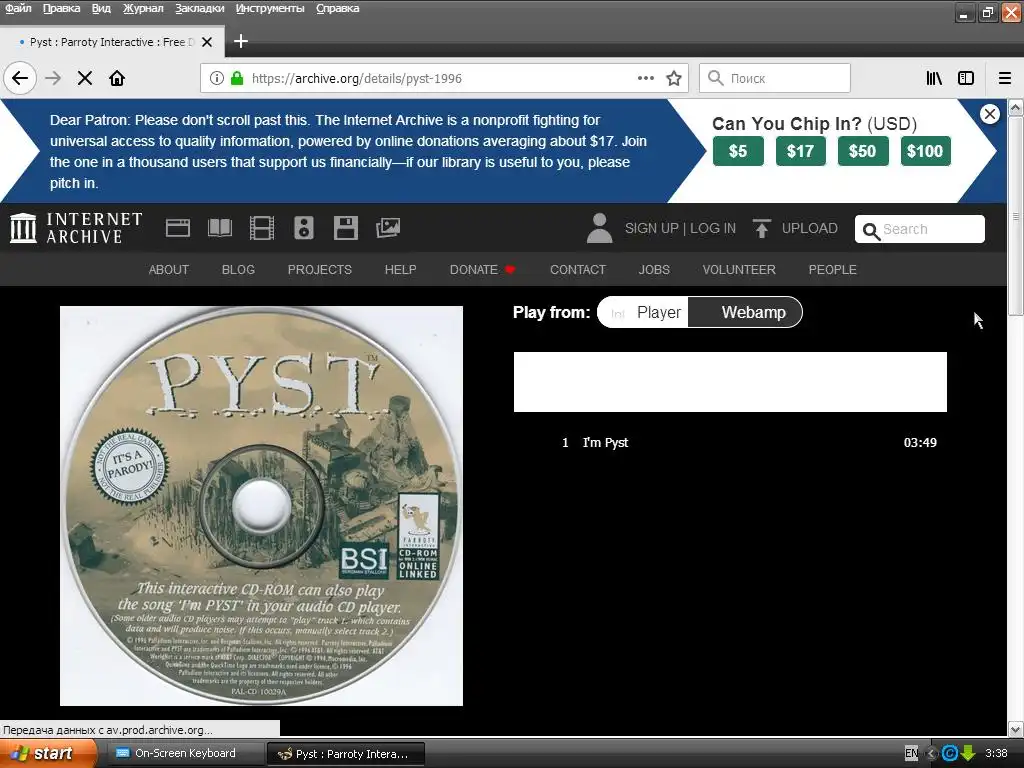Click the LOG IN link
Viewport: 1024px width, 768px height.
point(712,229)
